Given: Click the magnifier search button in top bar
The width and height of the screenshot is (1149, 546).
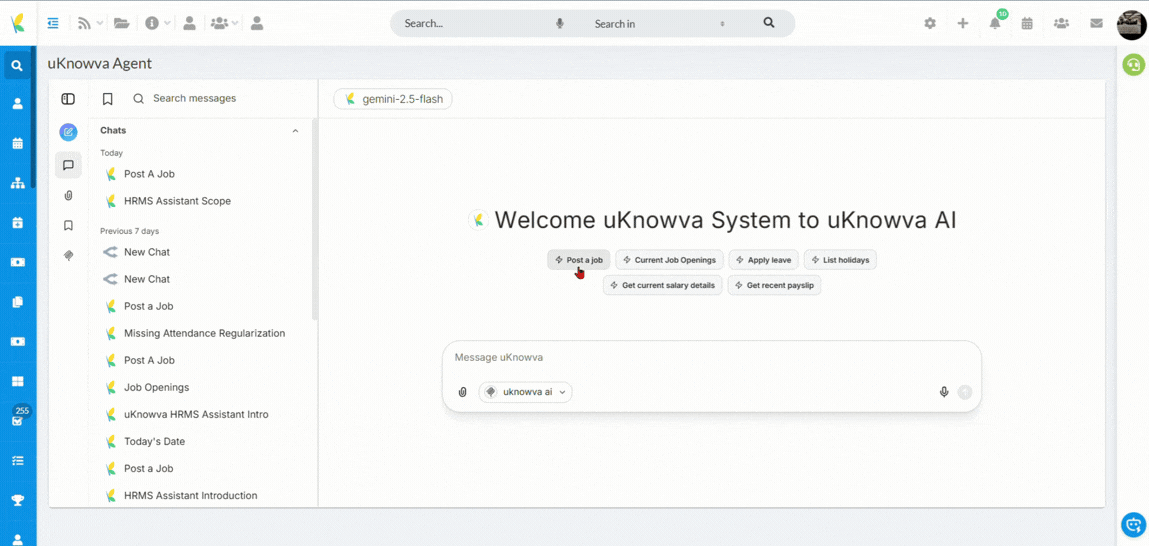Looking at the screenshot, I should point(769,23).
